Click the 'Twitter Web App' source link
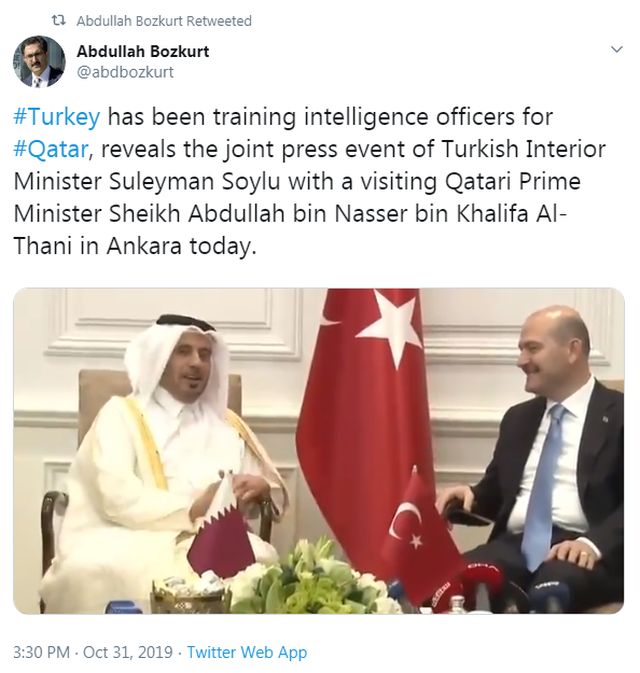This screenshot has height=673, width=640. point(247,652)
